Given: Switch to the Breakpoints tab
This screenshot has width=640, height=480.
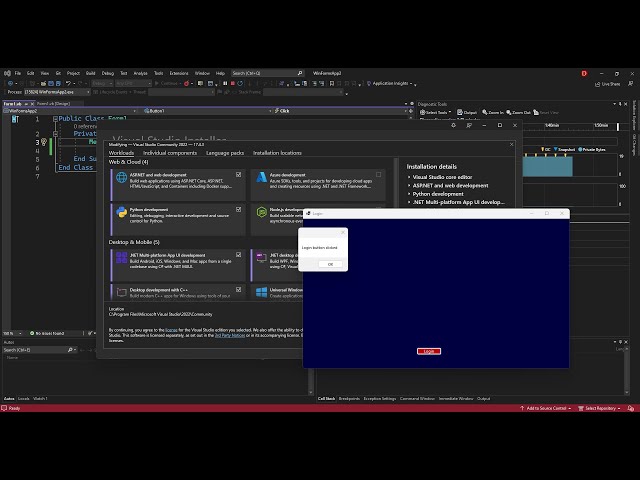Looking at the screenshot, I should click(x=349, y=399).
